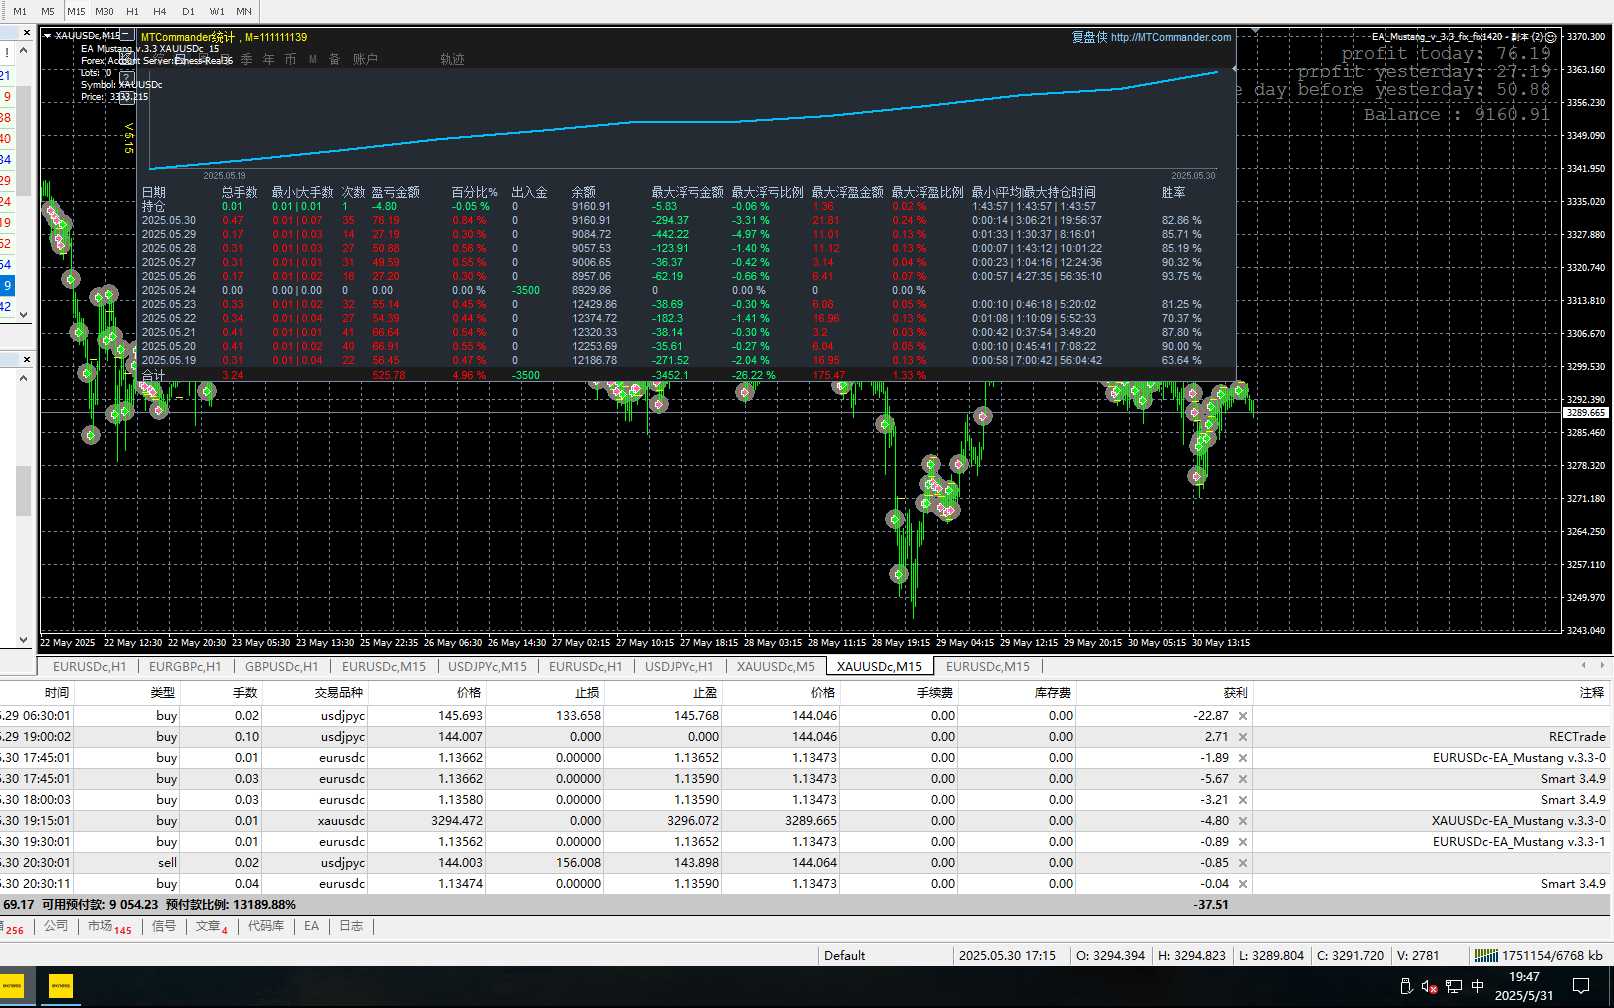The image size is (1614, 1008).
Task: Open the USDJPYc,M15 chart tab
Action: (487, 666)
